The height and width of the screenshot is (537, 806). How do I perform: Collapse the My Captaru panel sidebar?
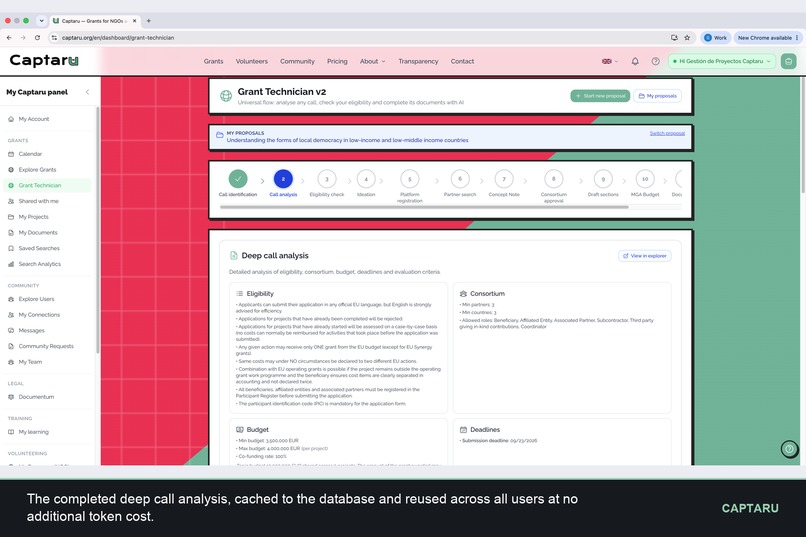click(x=87, y=92)
